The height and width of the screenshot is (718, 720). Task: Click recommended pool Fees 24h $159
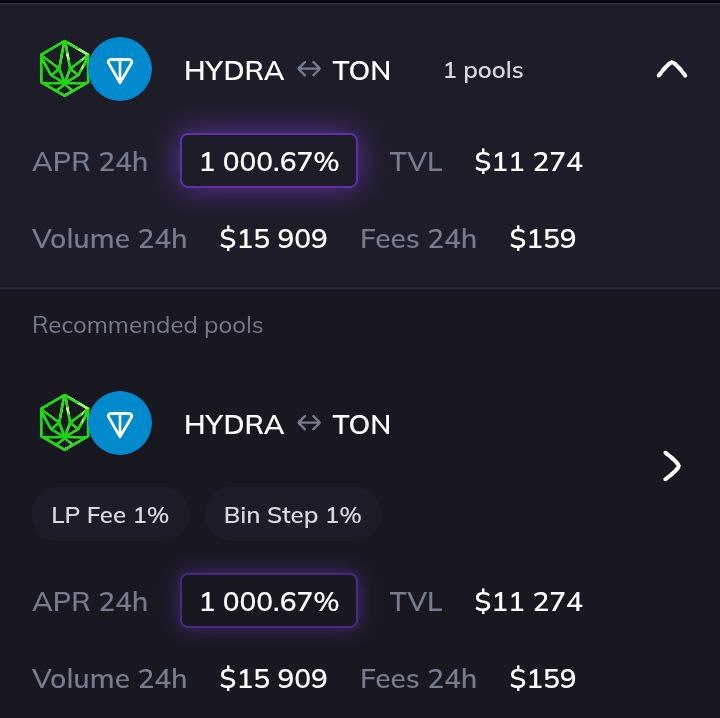(x=542, y=679)
